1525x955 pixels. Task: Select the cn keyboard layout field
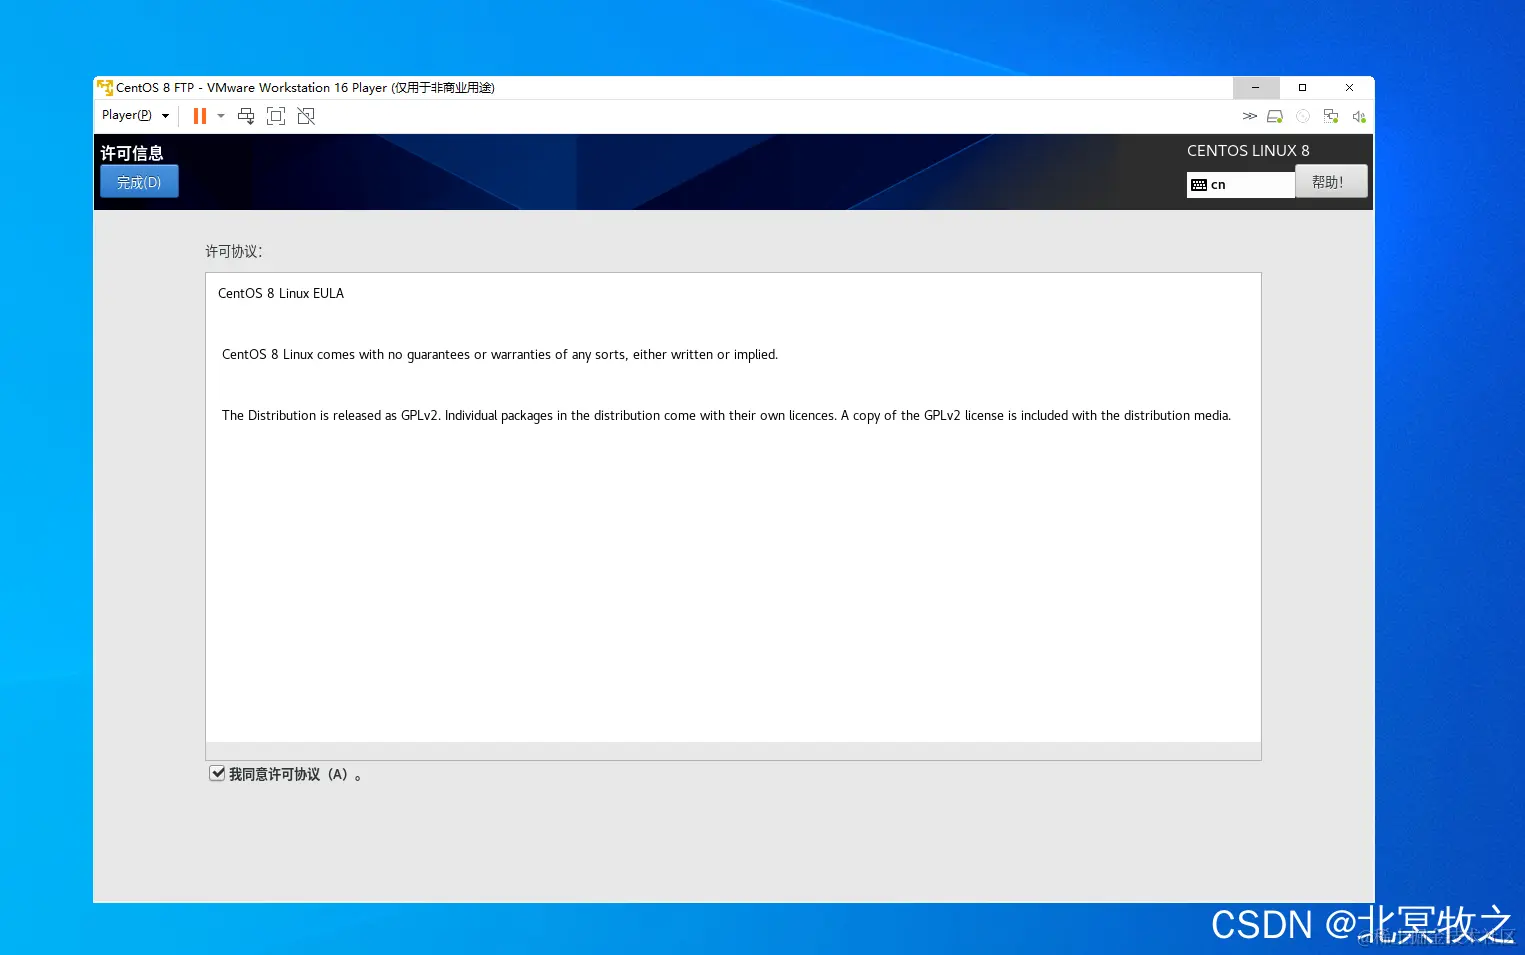(1240, 185)
